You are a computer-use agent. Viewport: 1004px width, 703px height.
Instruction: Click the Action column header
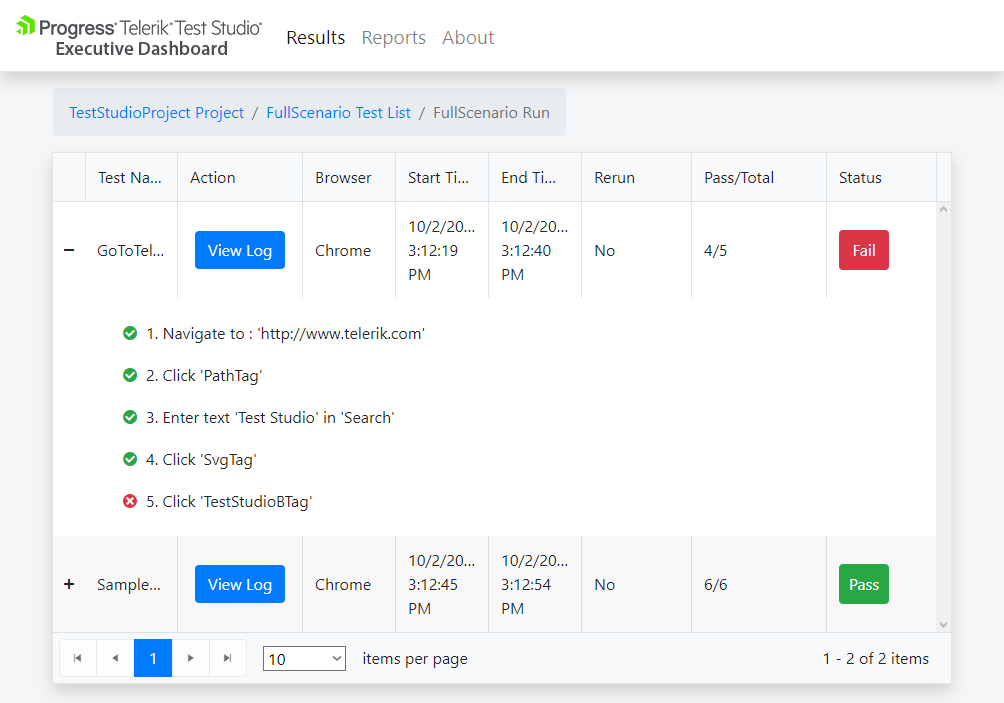point(239,177)
